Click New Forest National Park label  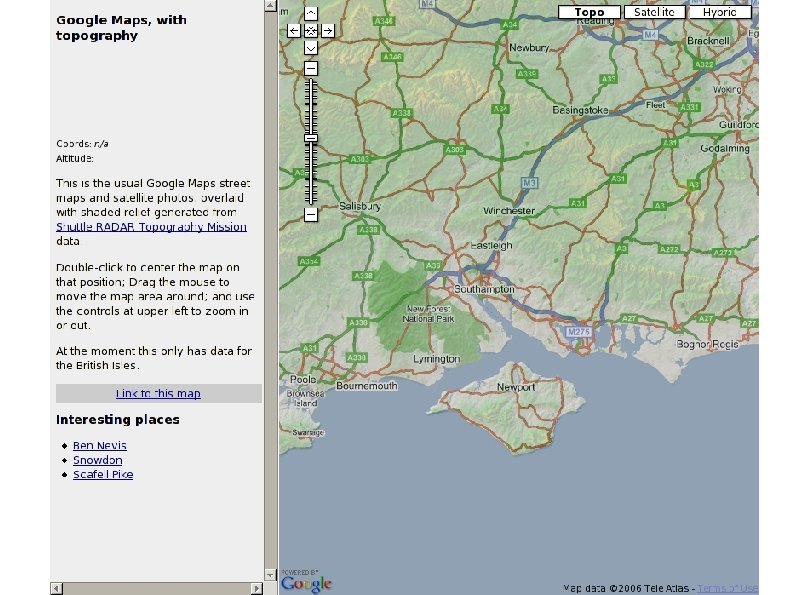pos(428,314)
